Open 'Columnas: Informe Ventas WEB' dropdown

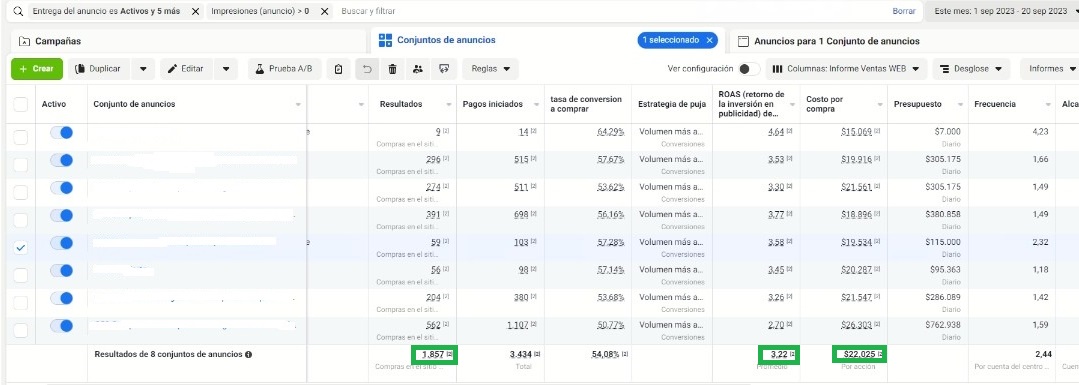pos(846,69)
